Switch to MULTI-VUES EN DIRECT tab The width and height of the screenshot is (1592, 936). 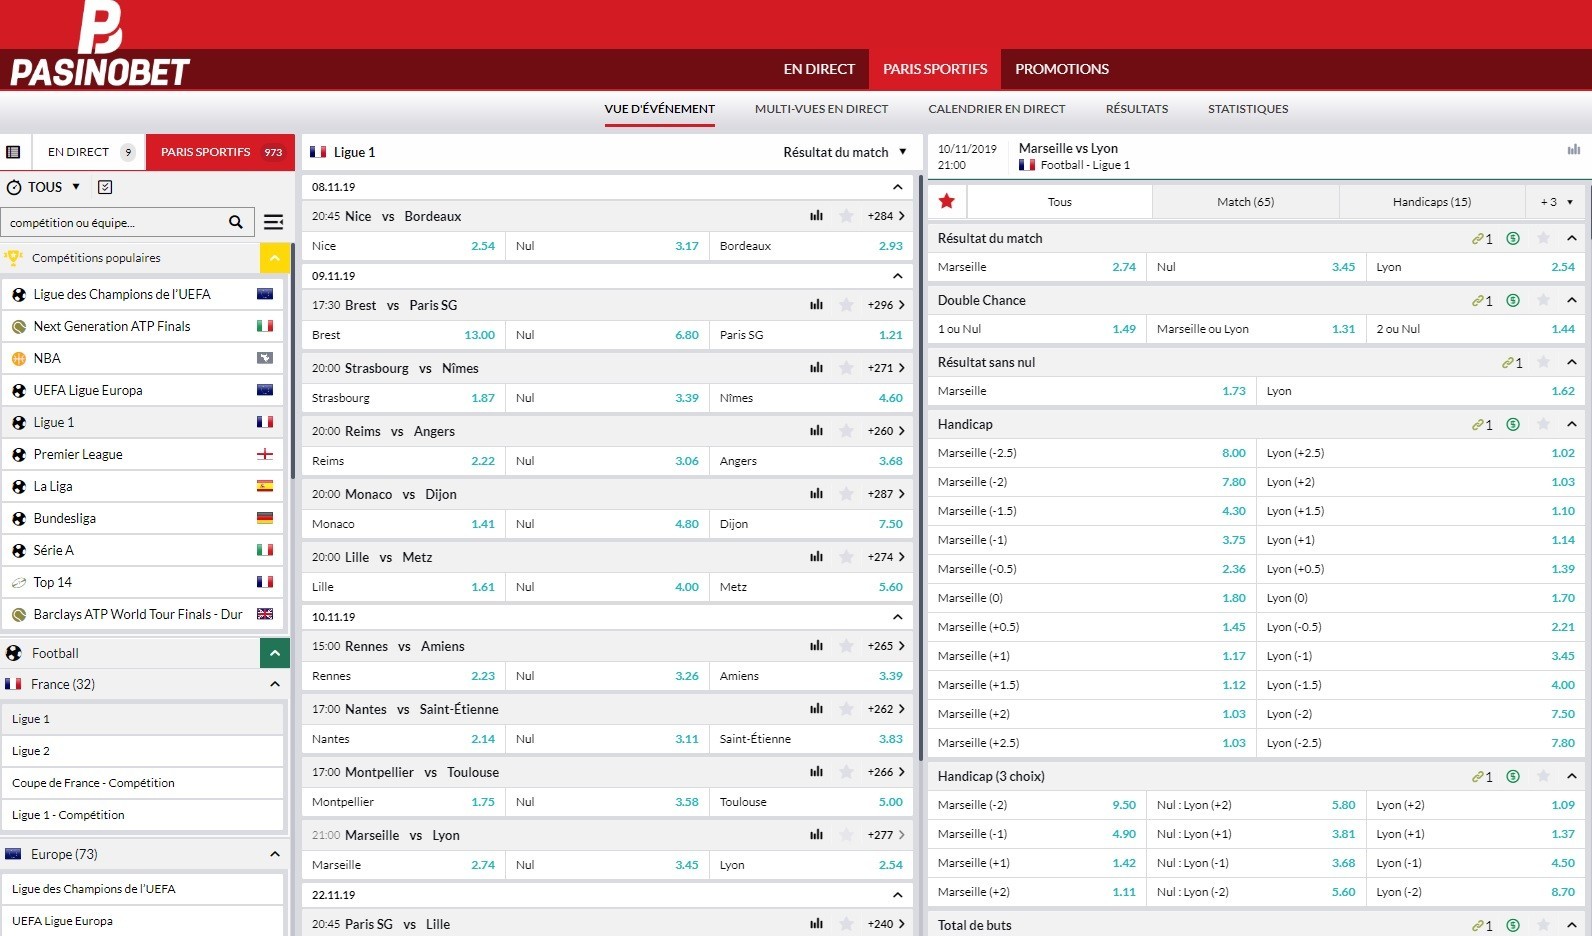(x=821, y=109)
